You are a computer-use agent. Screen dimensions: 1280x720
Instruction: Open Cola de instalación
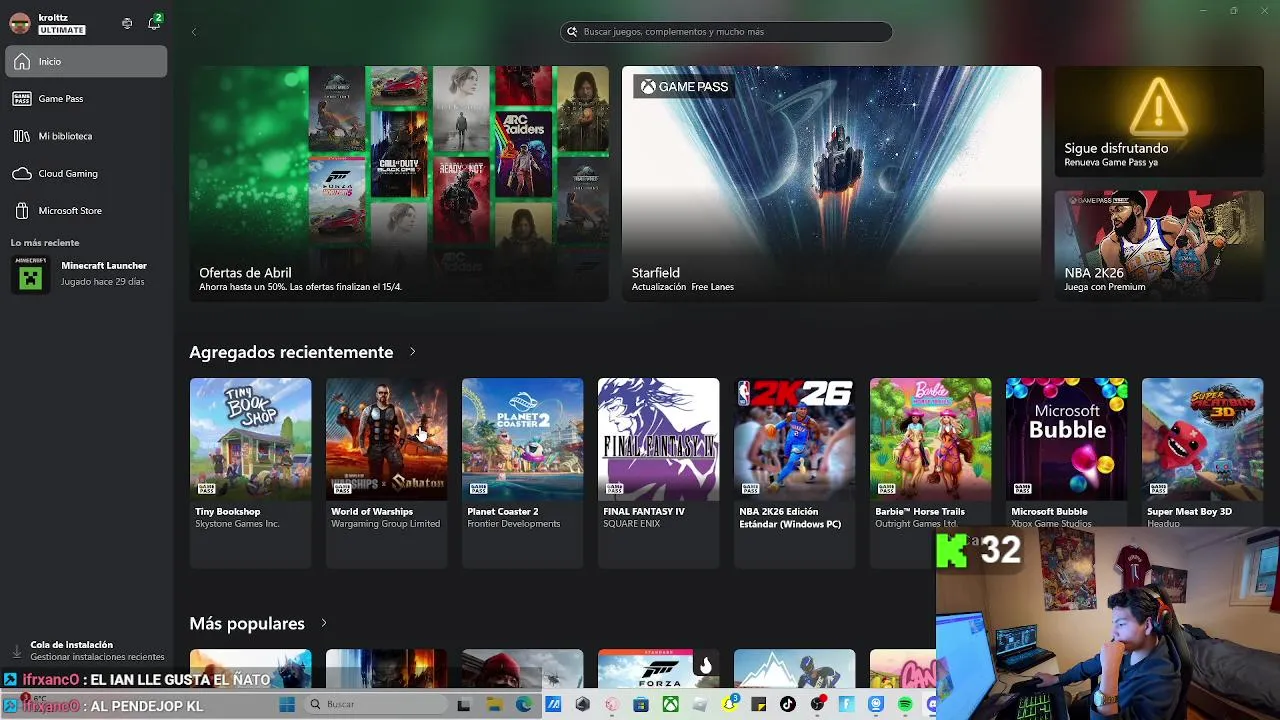click(86, 651)
